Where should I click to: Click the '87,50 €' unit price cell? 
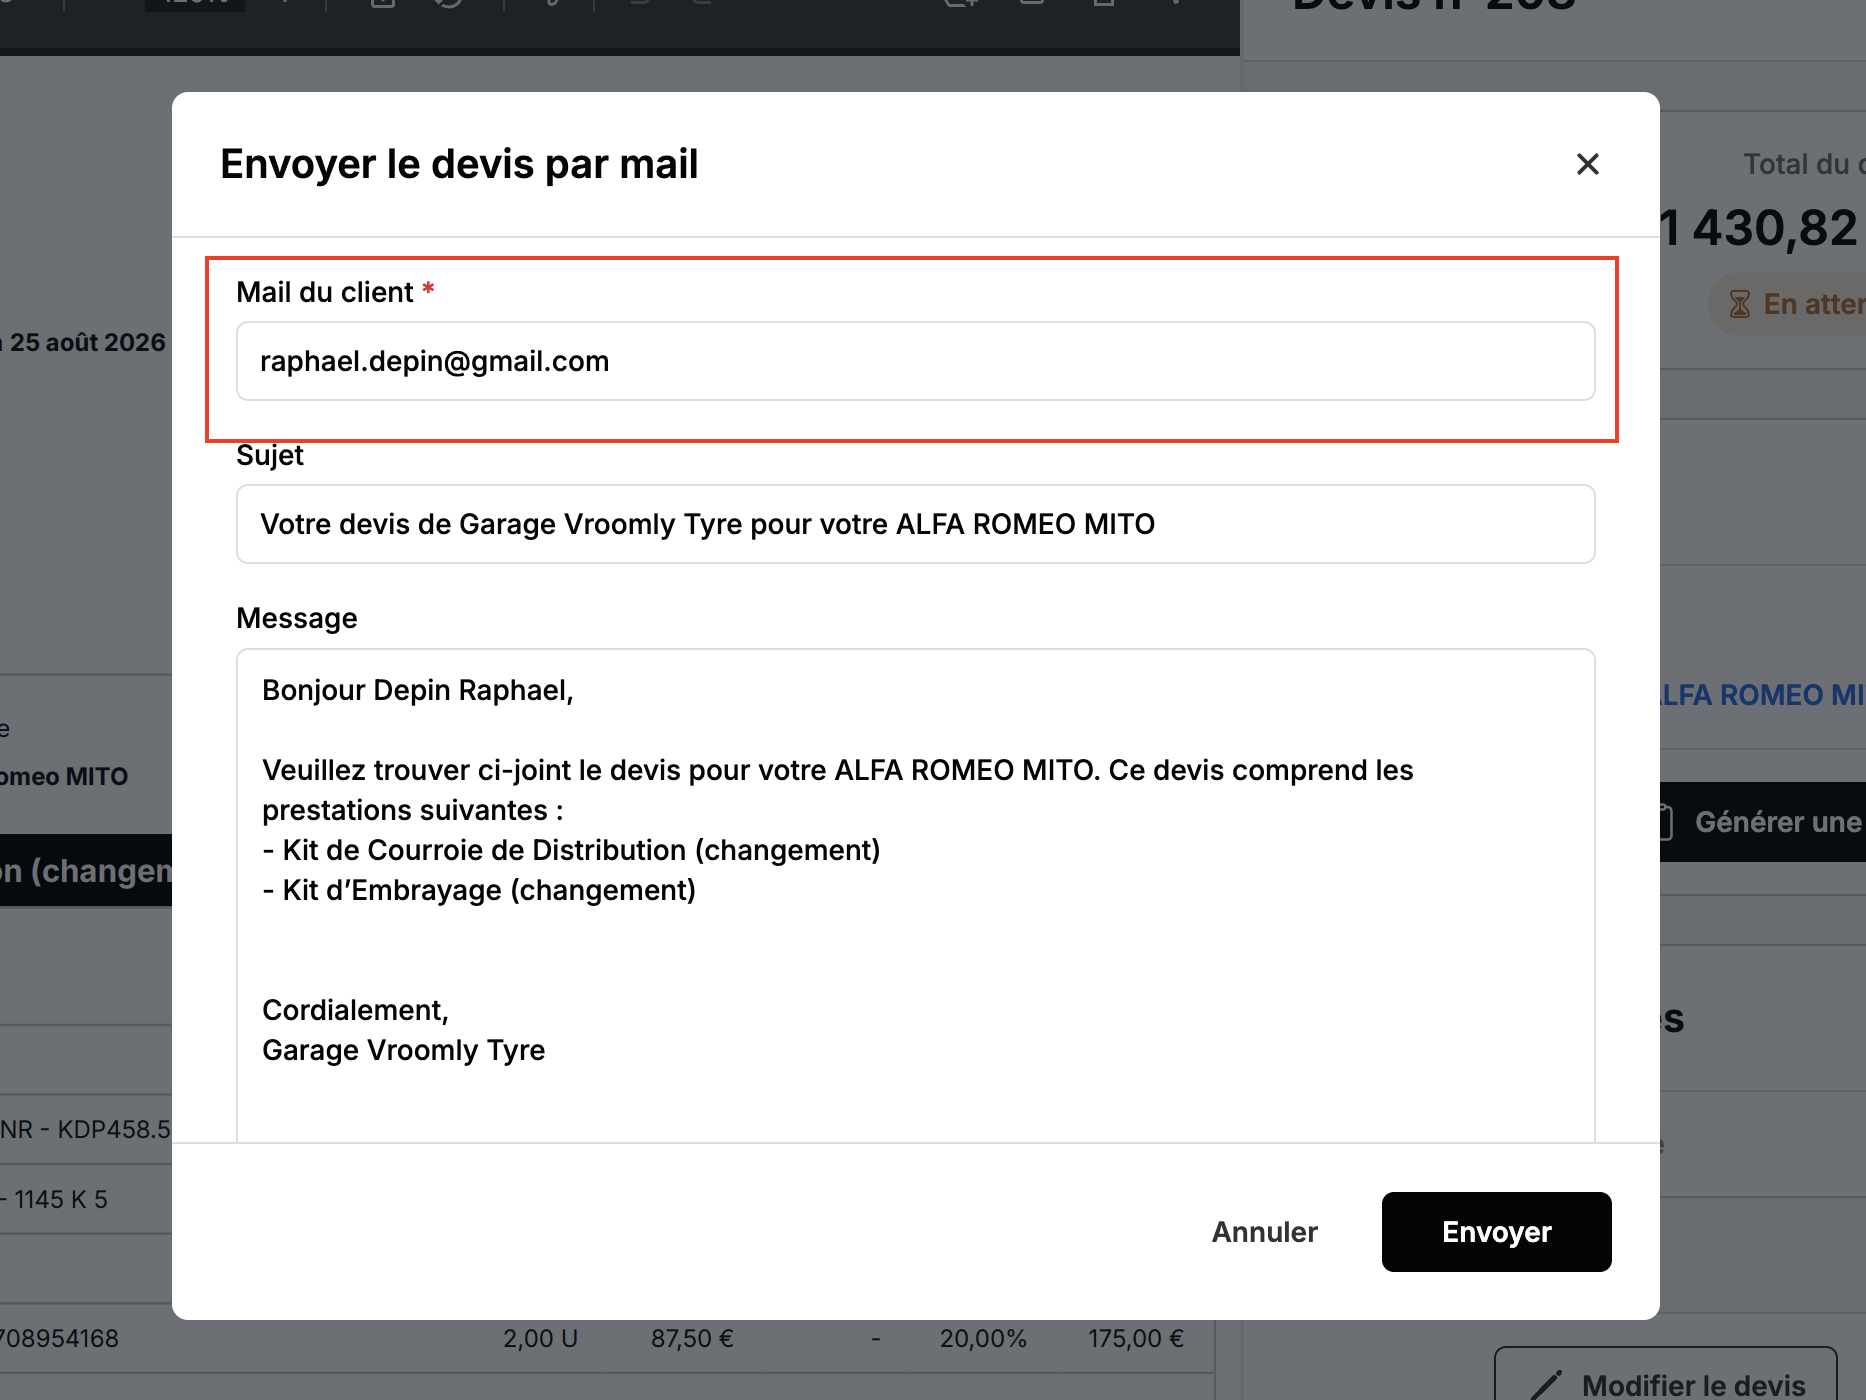click(x=692, y=1338)
